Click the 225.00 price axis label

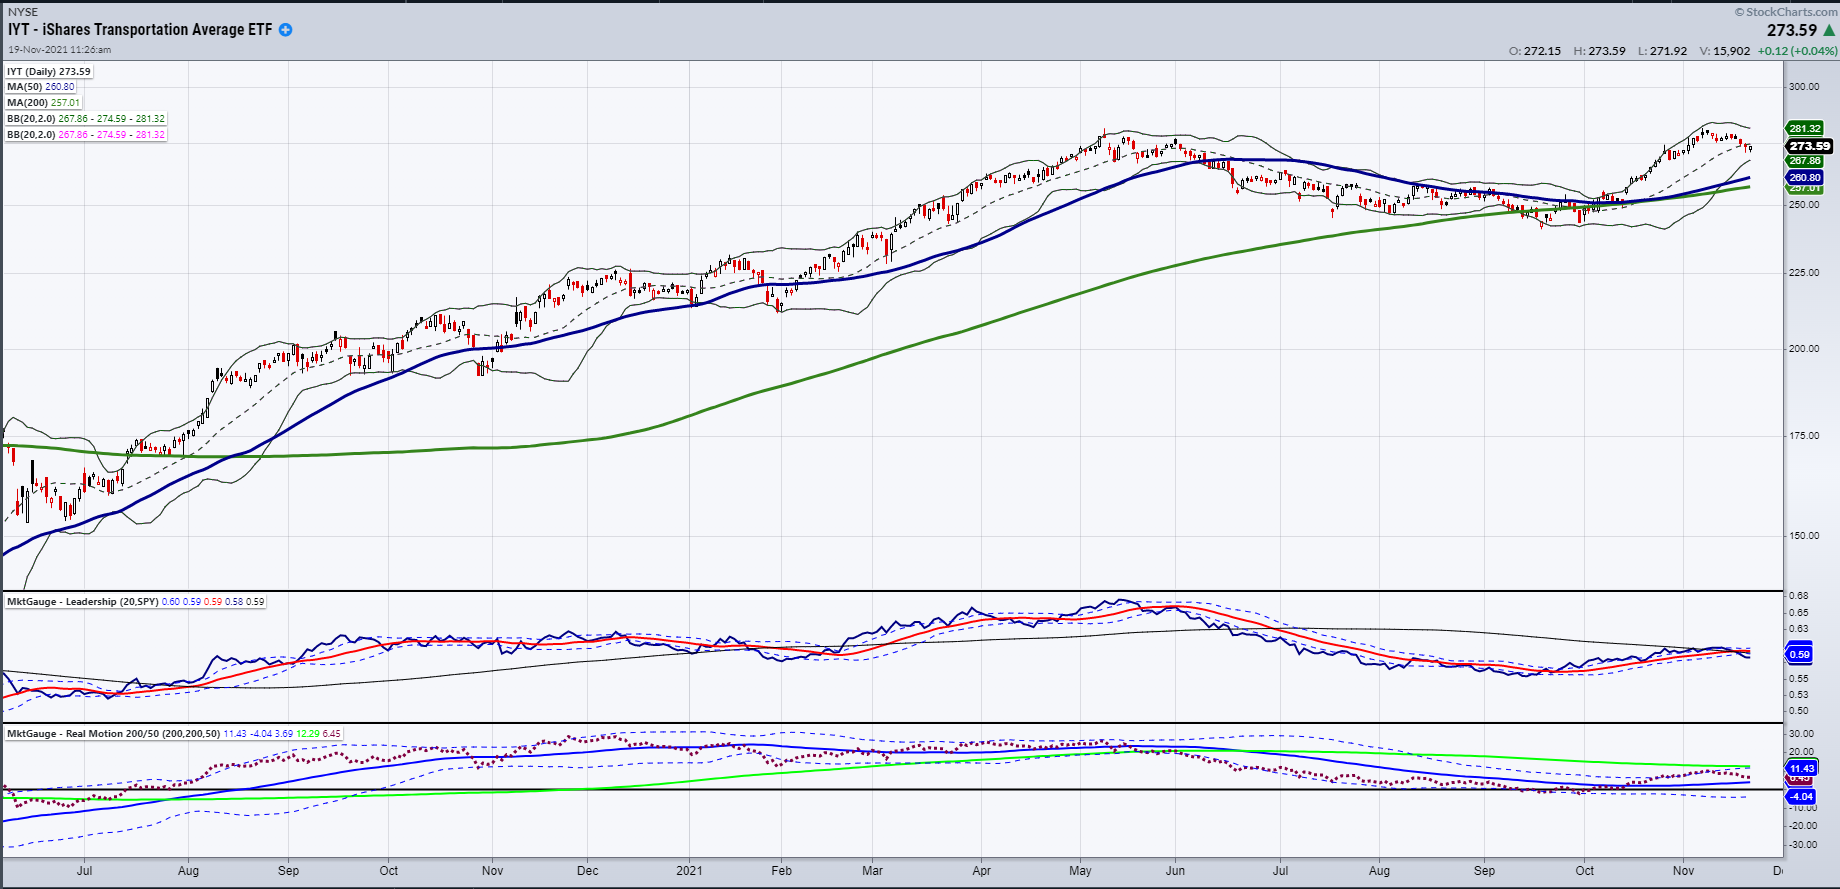[1805, 273]
